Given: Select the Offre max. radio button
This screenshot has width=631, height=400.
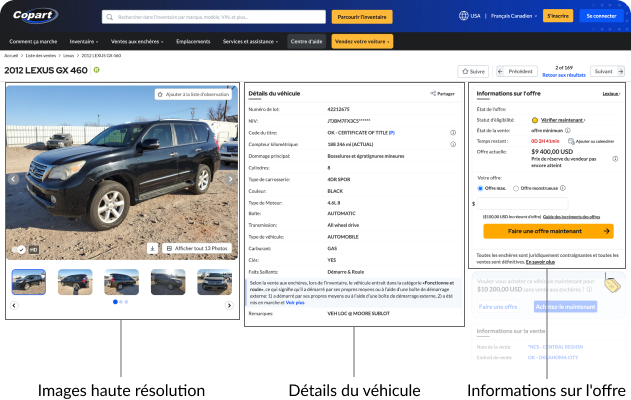Looking at the screenshot, I should (x=480, y=187).
